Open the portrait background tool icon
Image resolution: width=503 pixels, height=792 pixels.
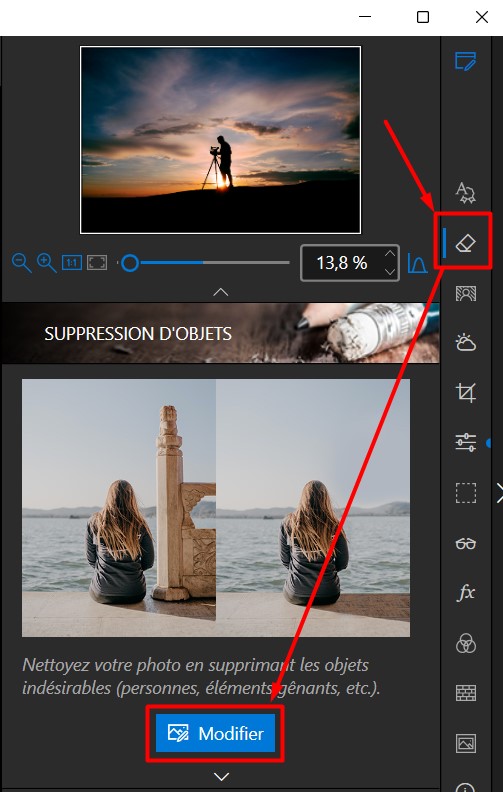[x=466, y=293]
